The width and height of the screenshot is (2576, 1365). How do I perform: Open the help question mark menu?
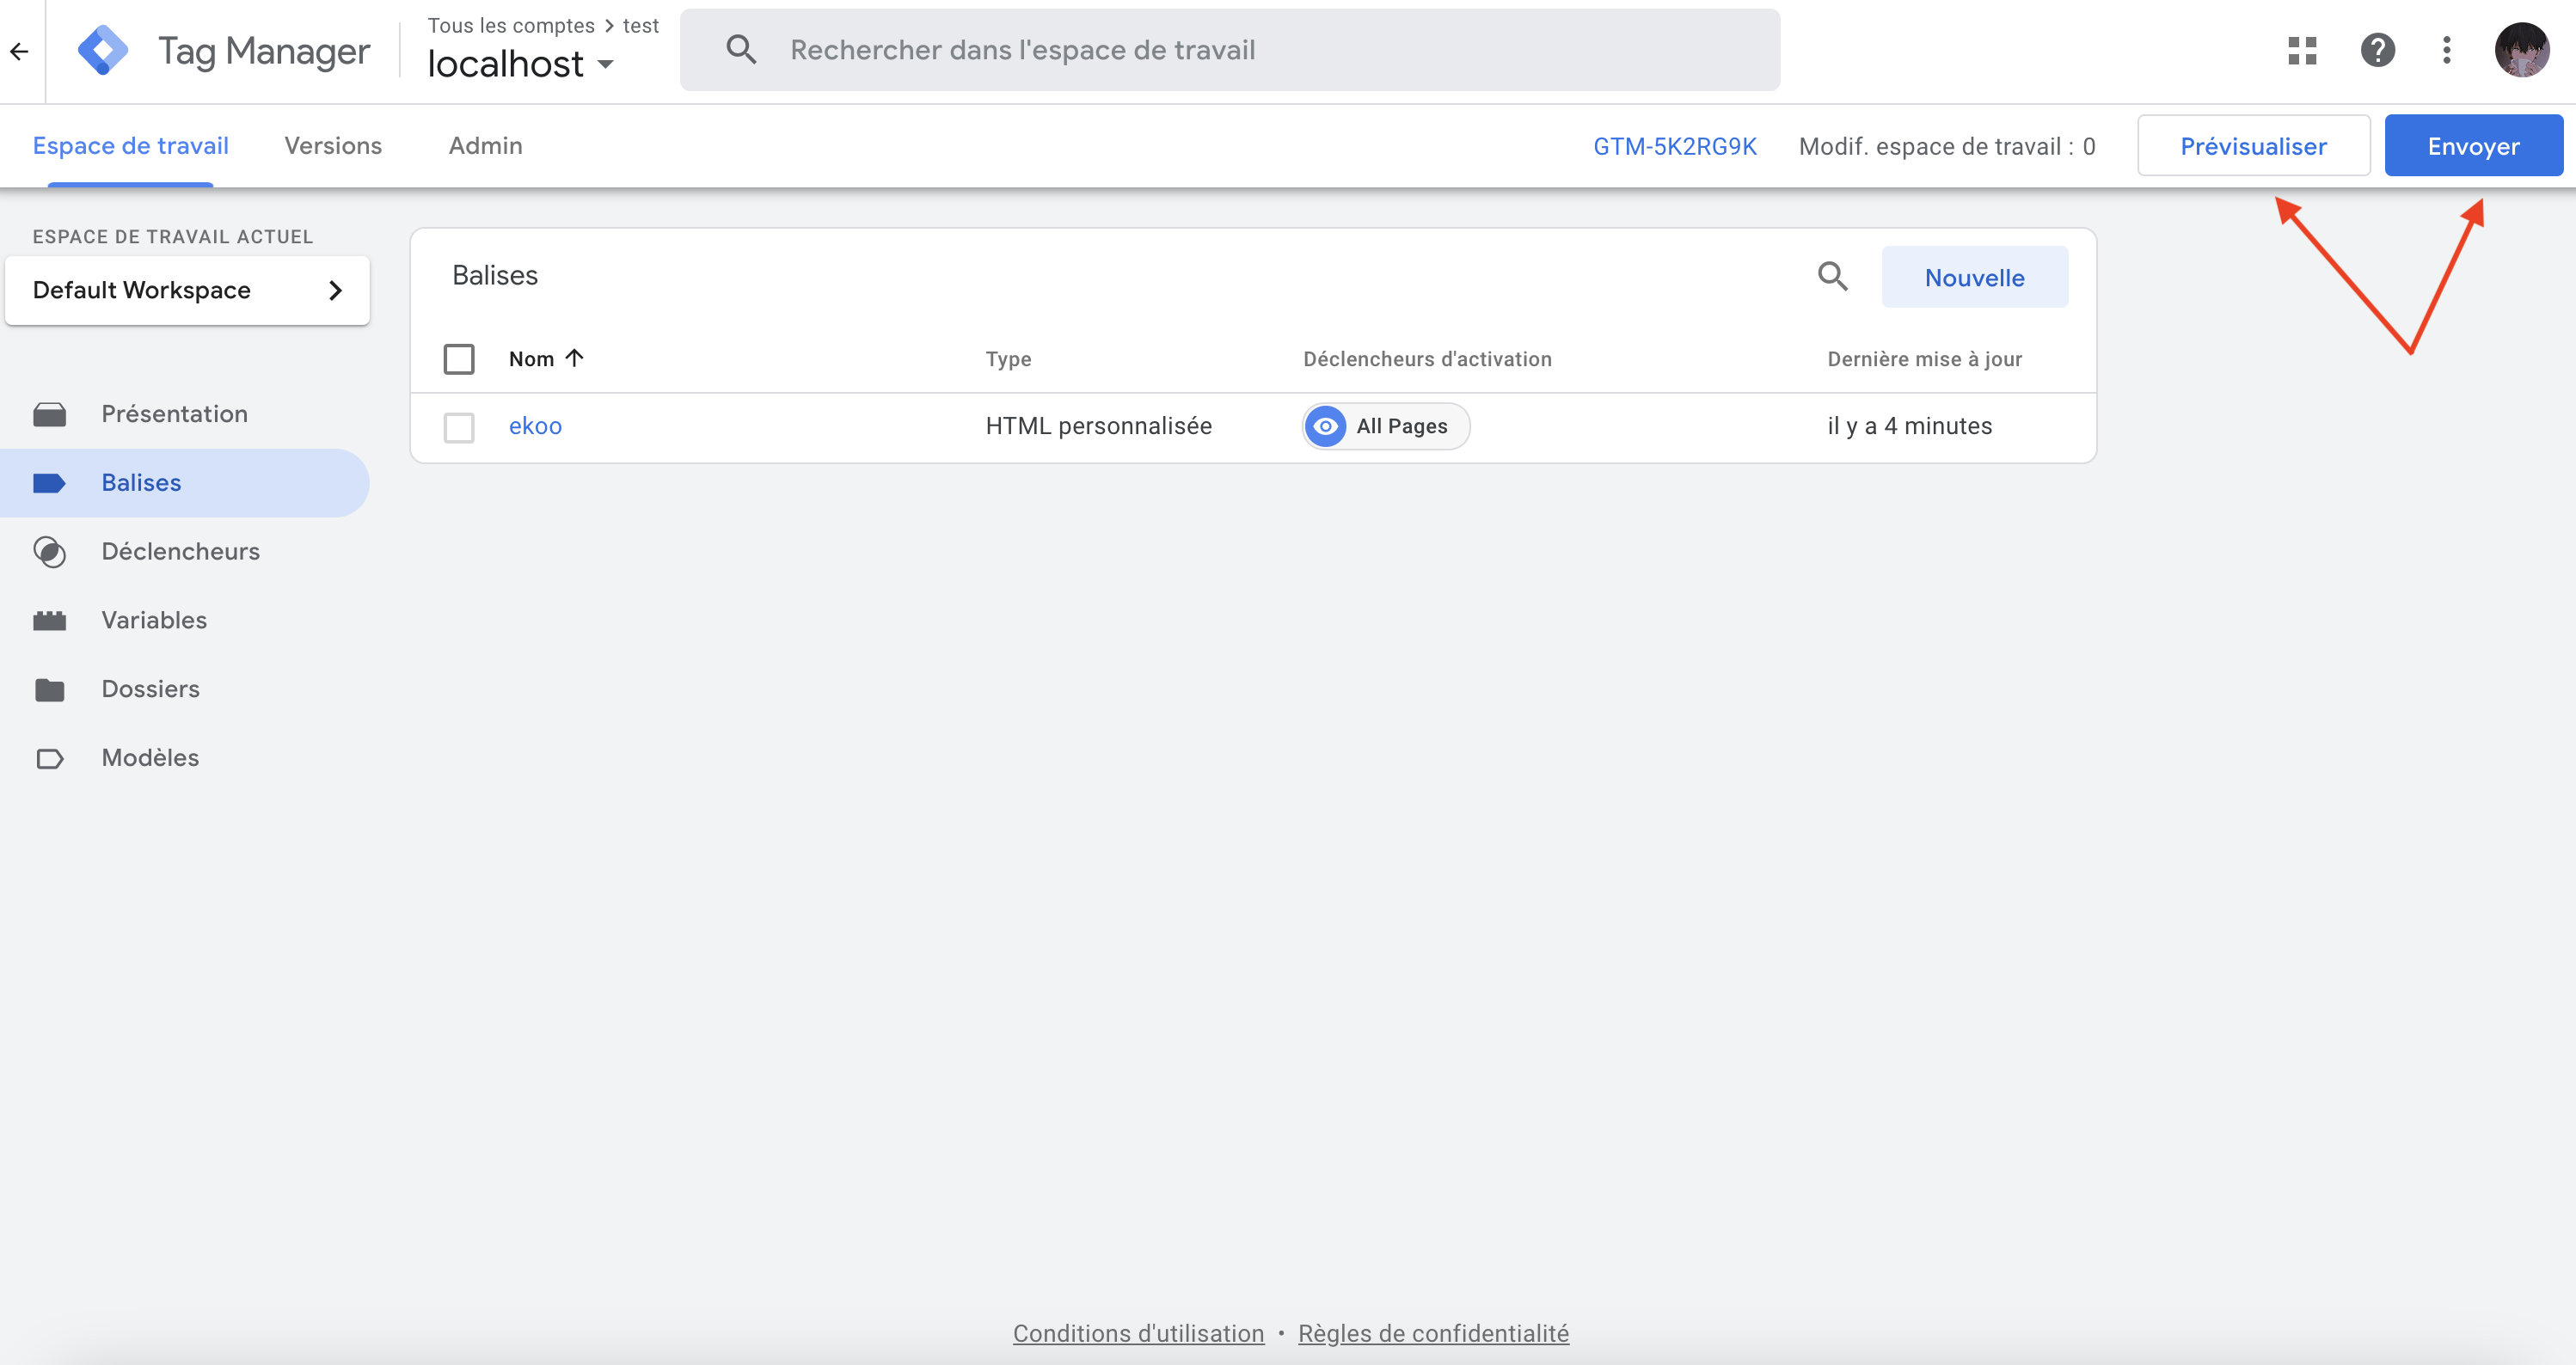click(x=2379, y=50)
